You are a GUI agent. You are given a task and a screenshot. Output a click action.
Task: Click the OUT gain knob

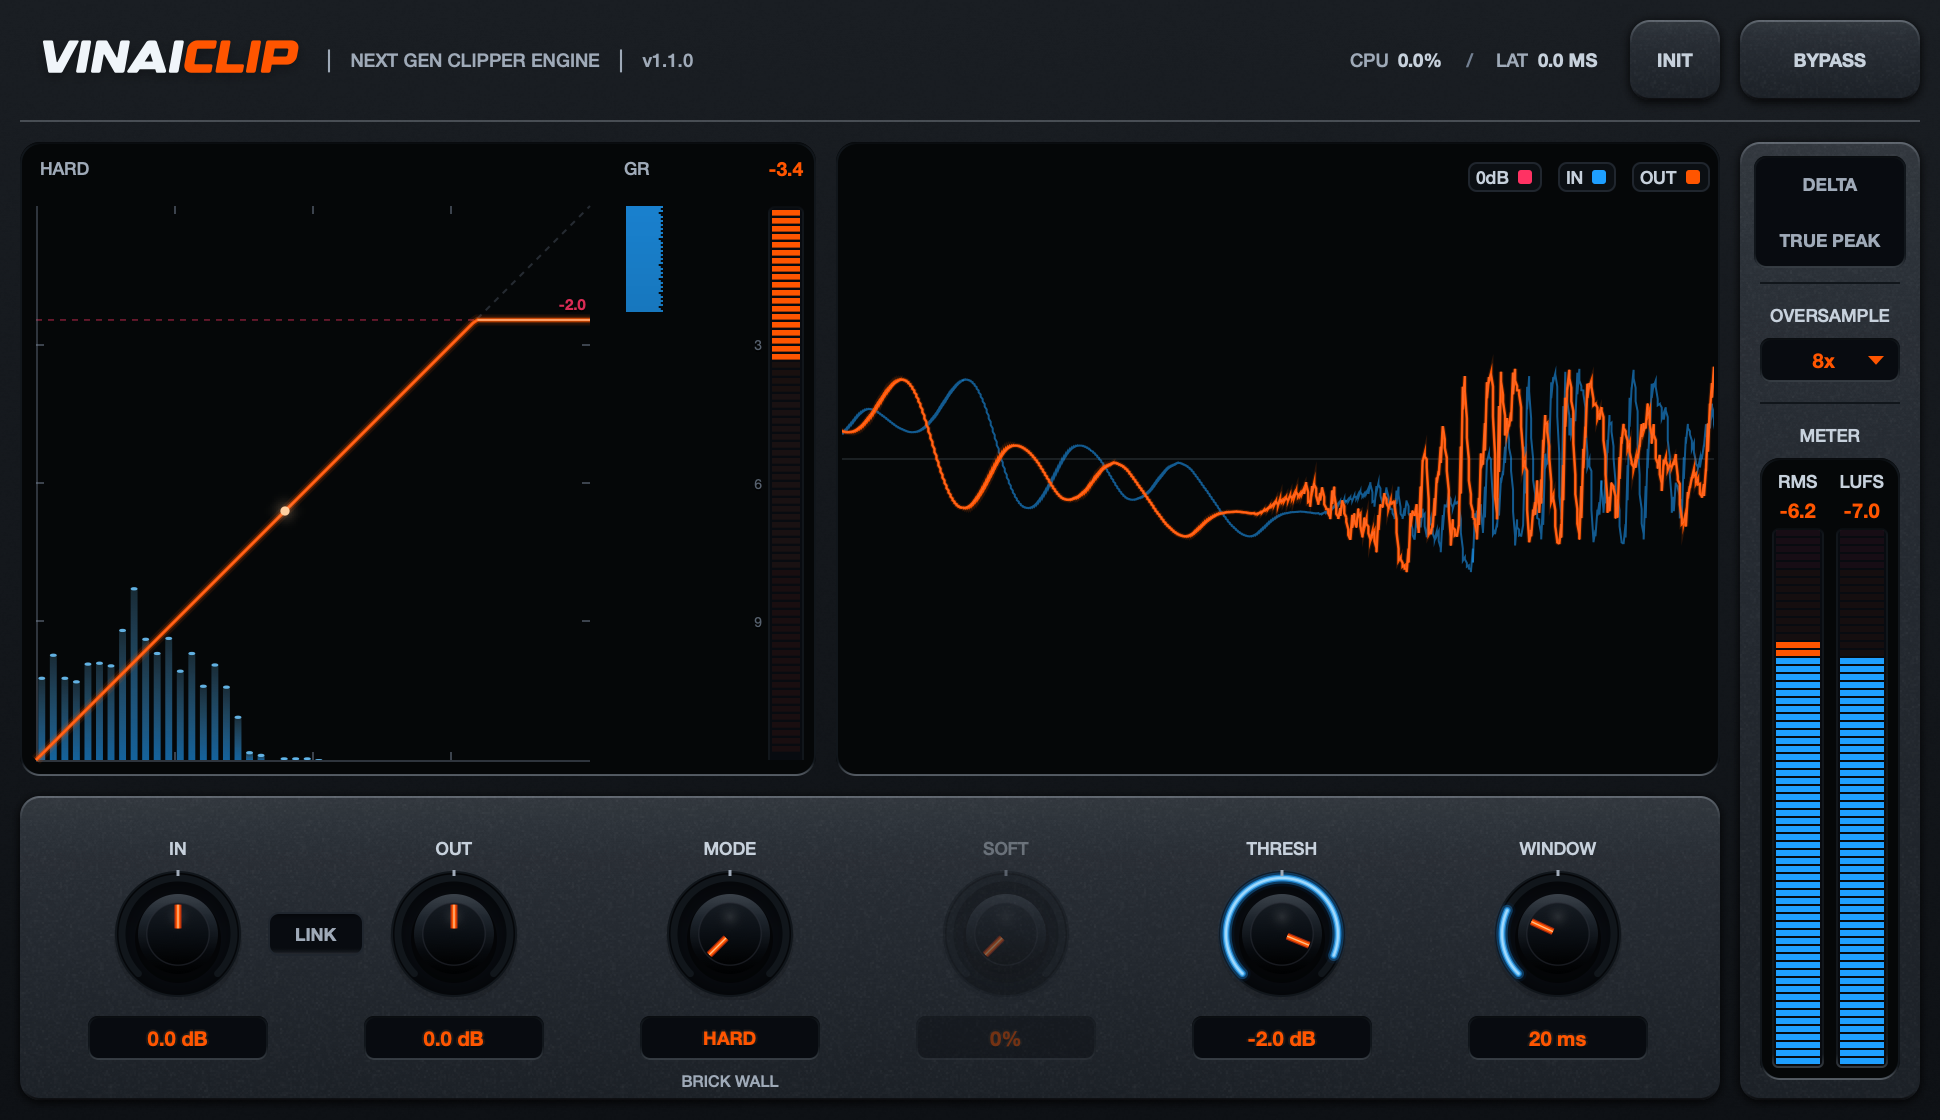tap(454, 933)
